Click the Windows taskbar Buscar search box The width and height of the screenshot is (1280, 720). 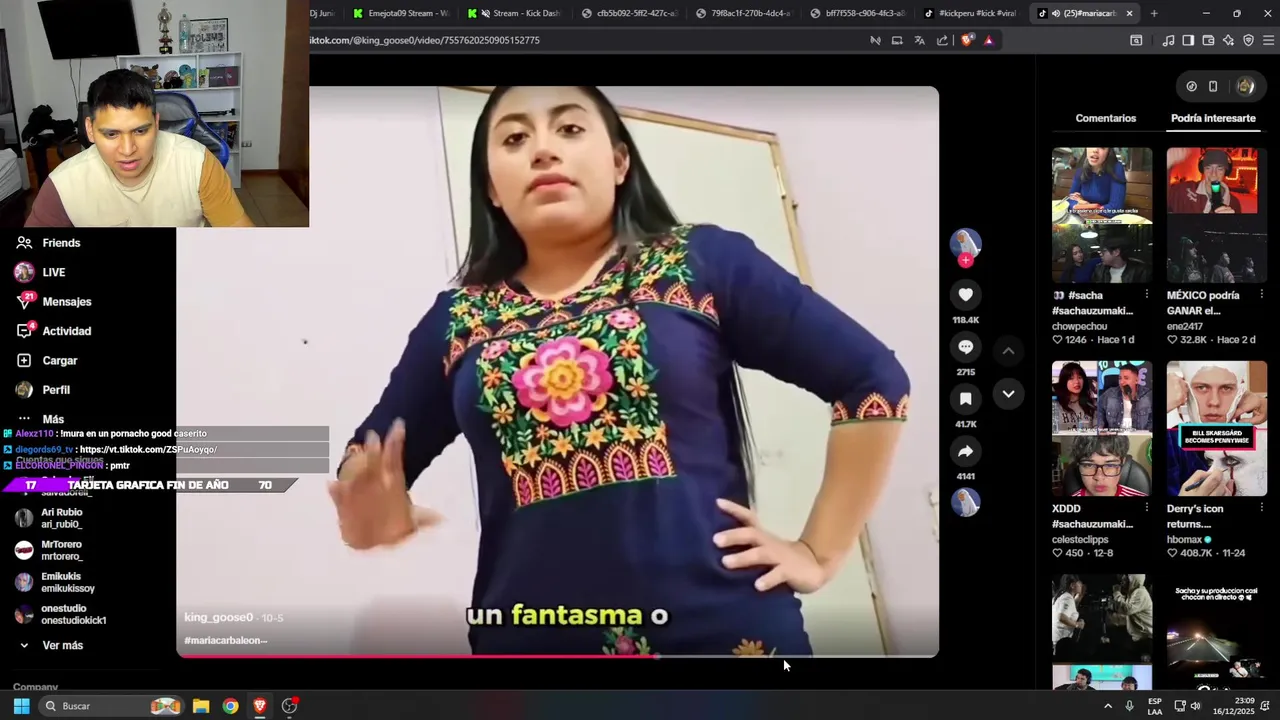pyautogui.click(x=112, y=706)
